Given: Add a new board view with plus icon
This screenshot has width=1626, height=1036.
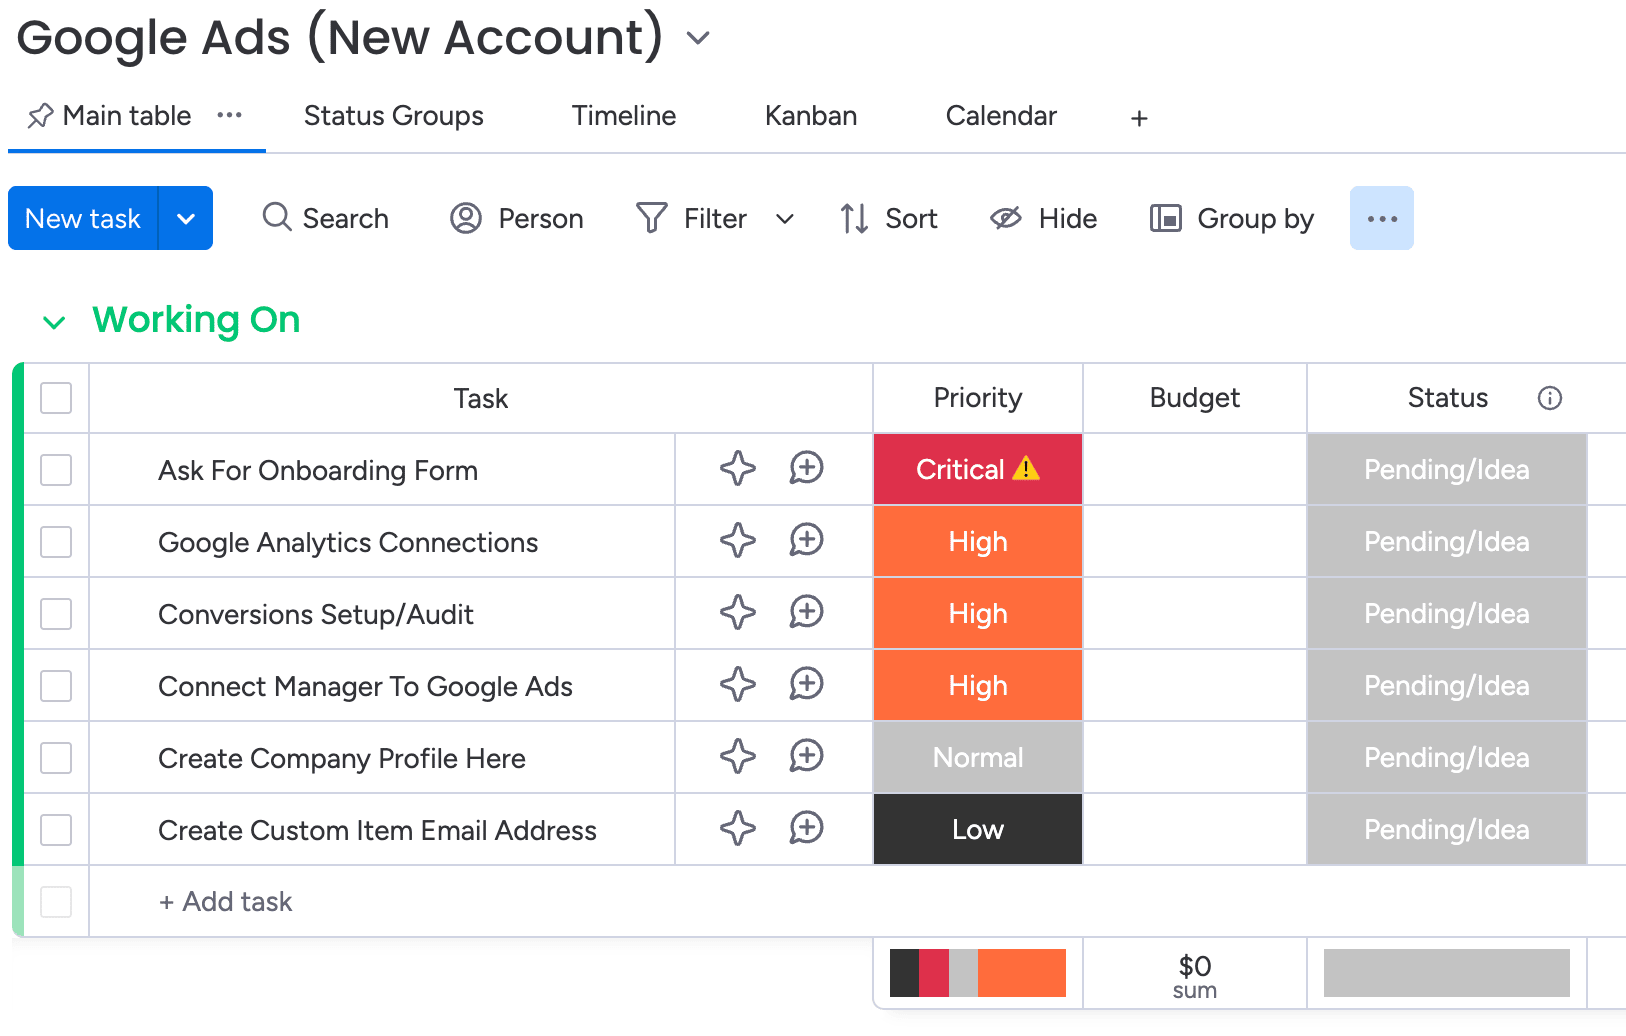Looking at the screenshot, I should [x=1139, y=119].
